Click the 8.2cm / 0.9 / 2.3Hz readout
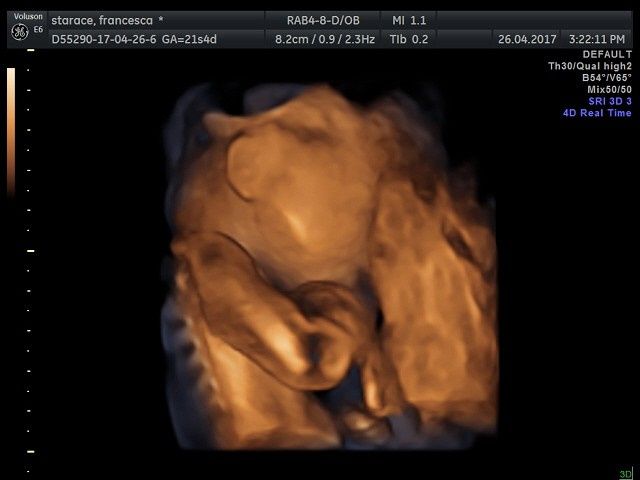 pyautogui.click(x=325, y=39)
